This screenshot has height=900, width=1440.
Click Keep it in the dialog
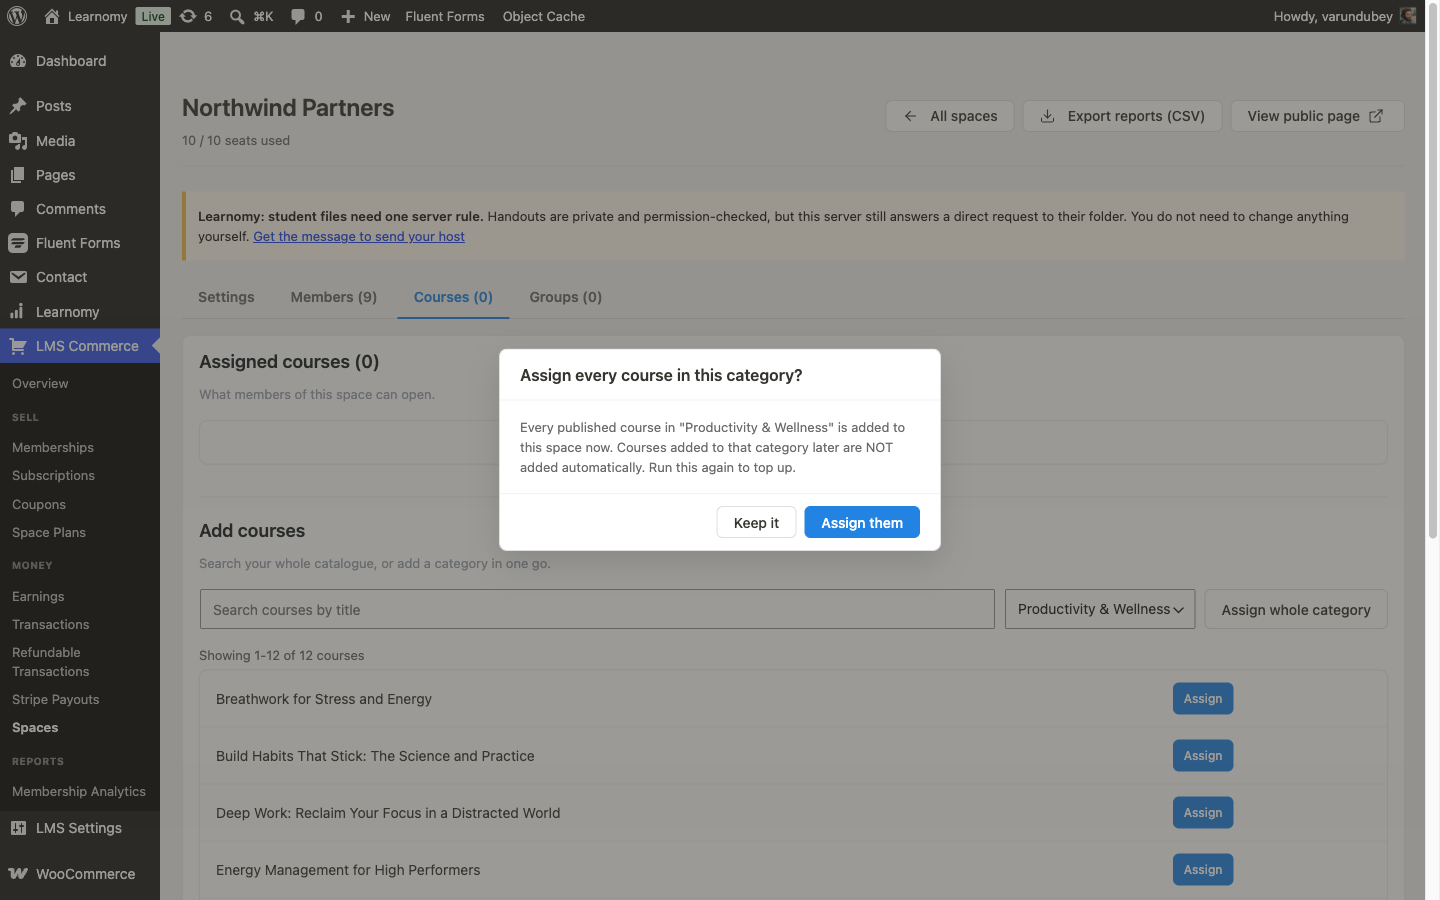[756, 522]
